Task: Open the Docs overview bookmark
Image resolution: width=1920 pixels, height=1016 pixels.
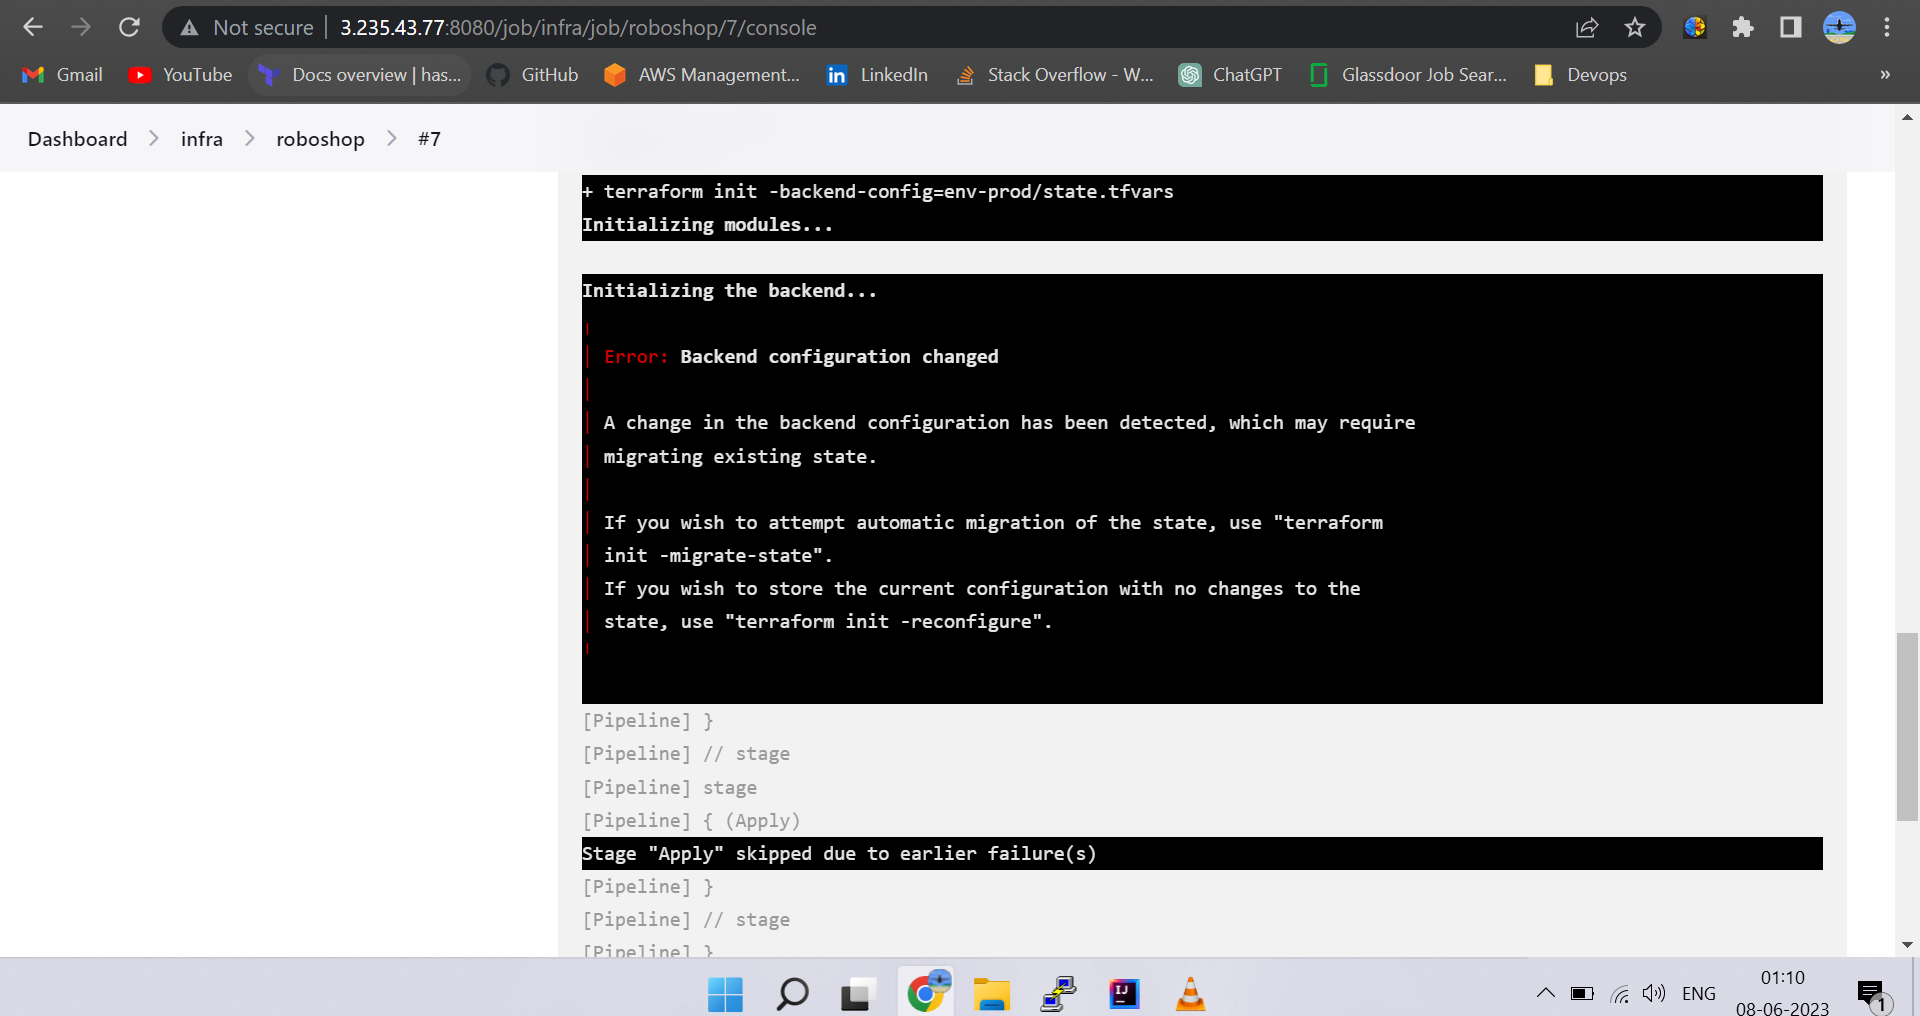Action: click(x=360, y=75)
